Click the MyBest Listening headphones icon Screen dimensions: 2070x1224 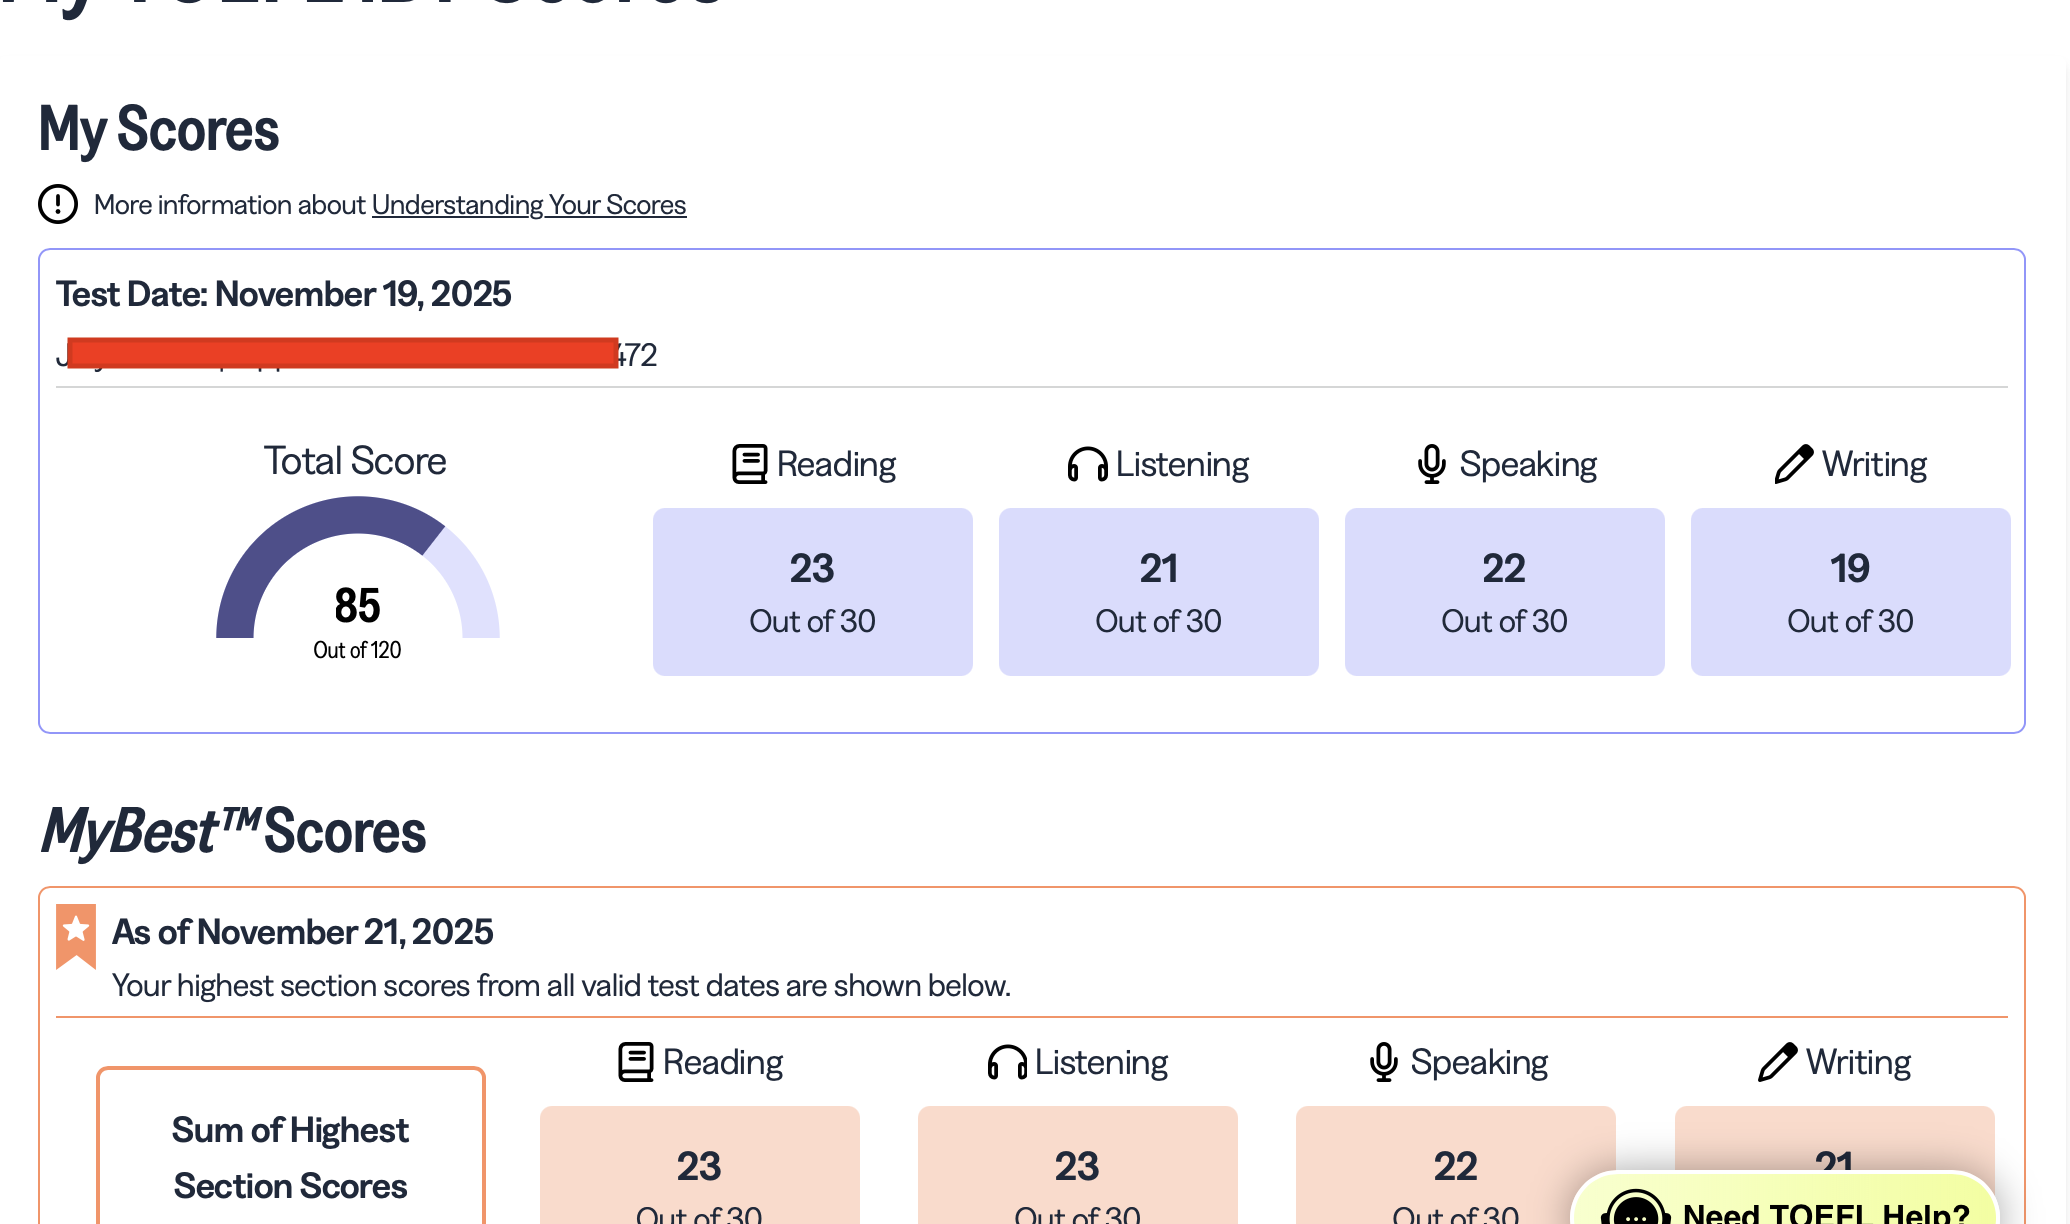point(1007,1062)
